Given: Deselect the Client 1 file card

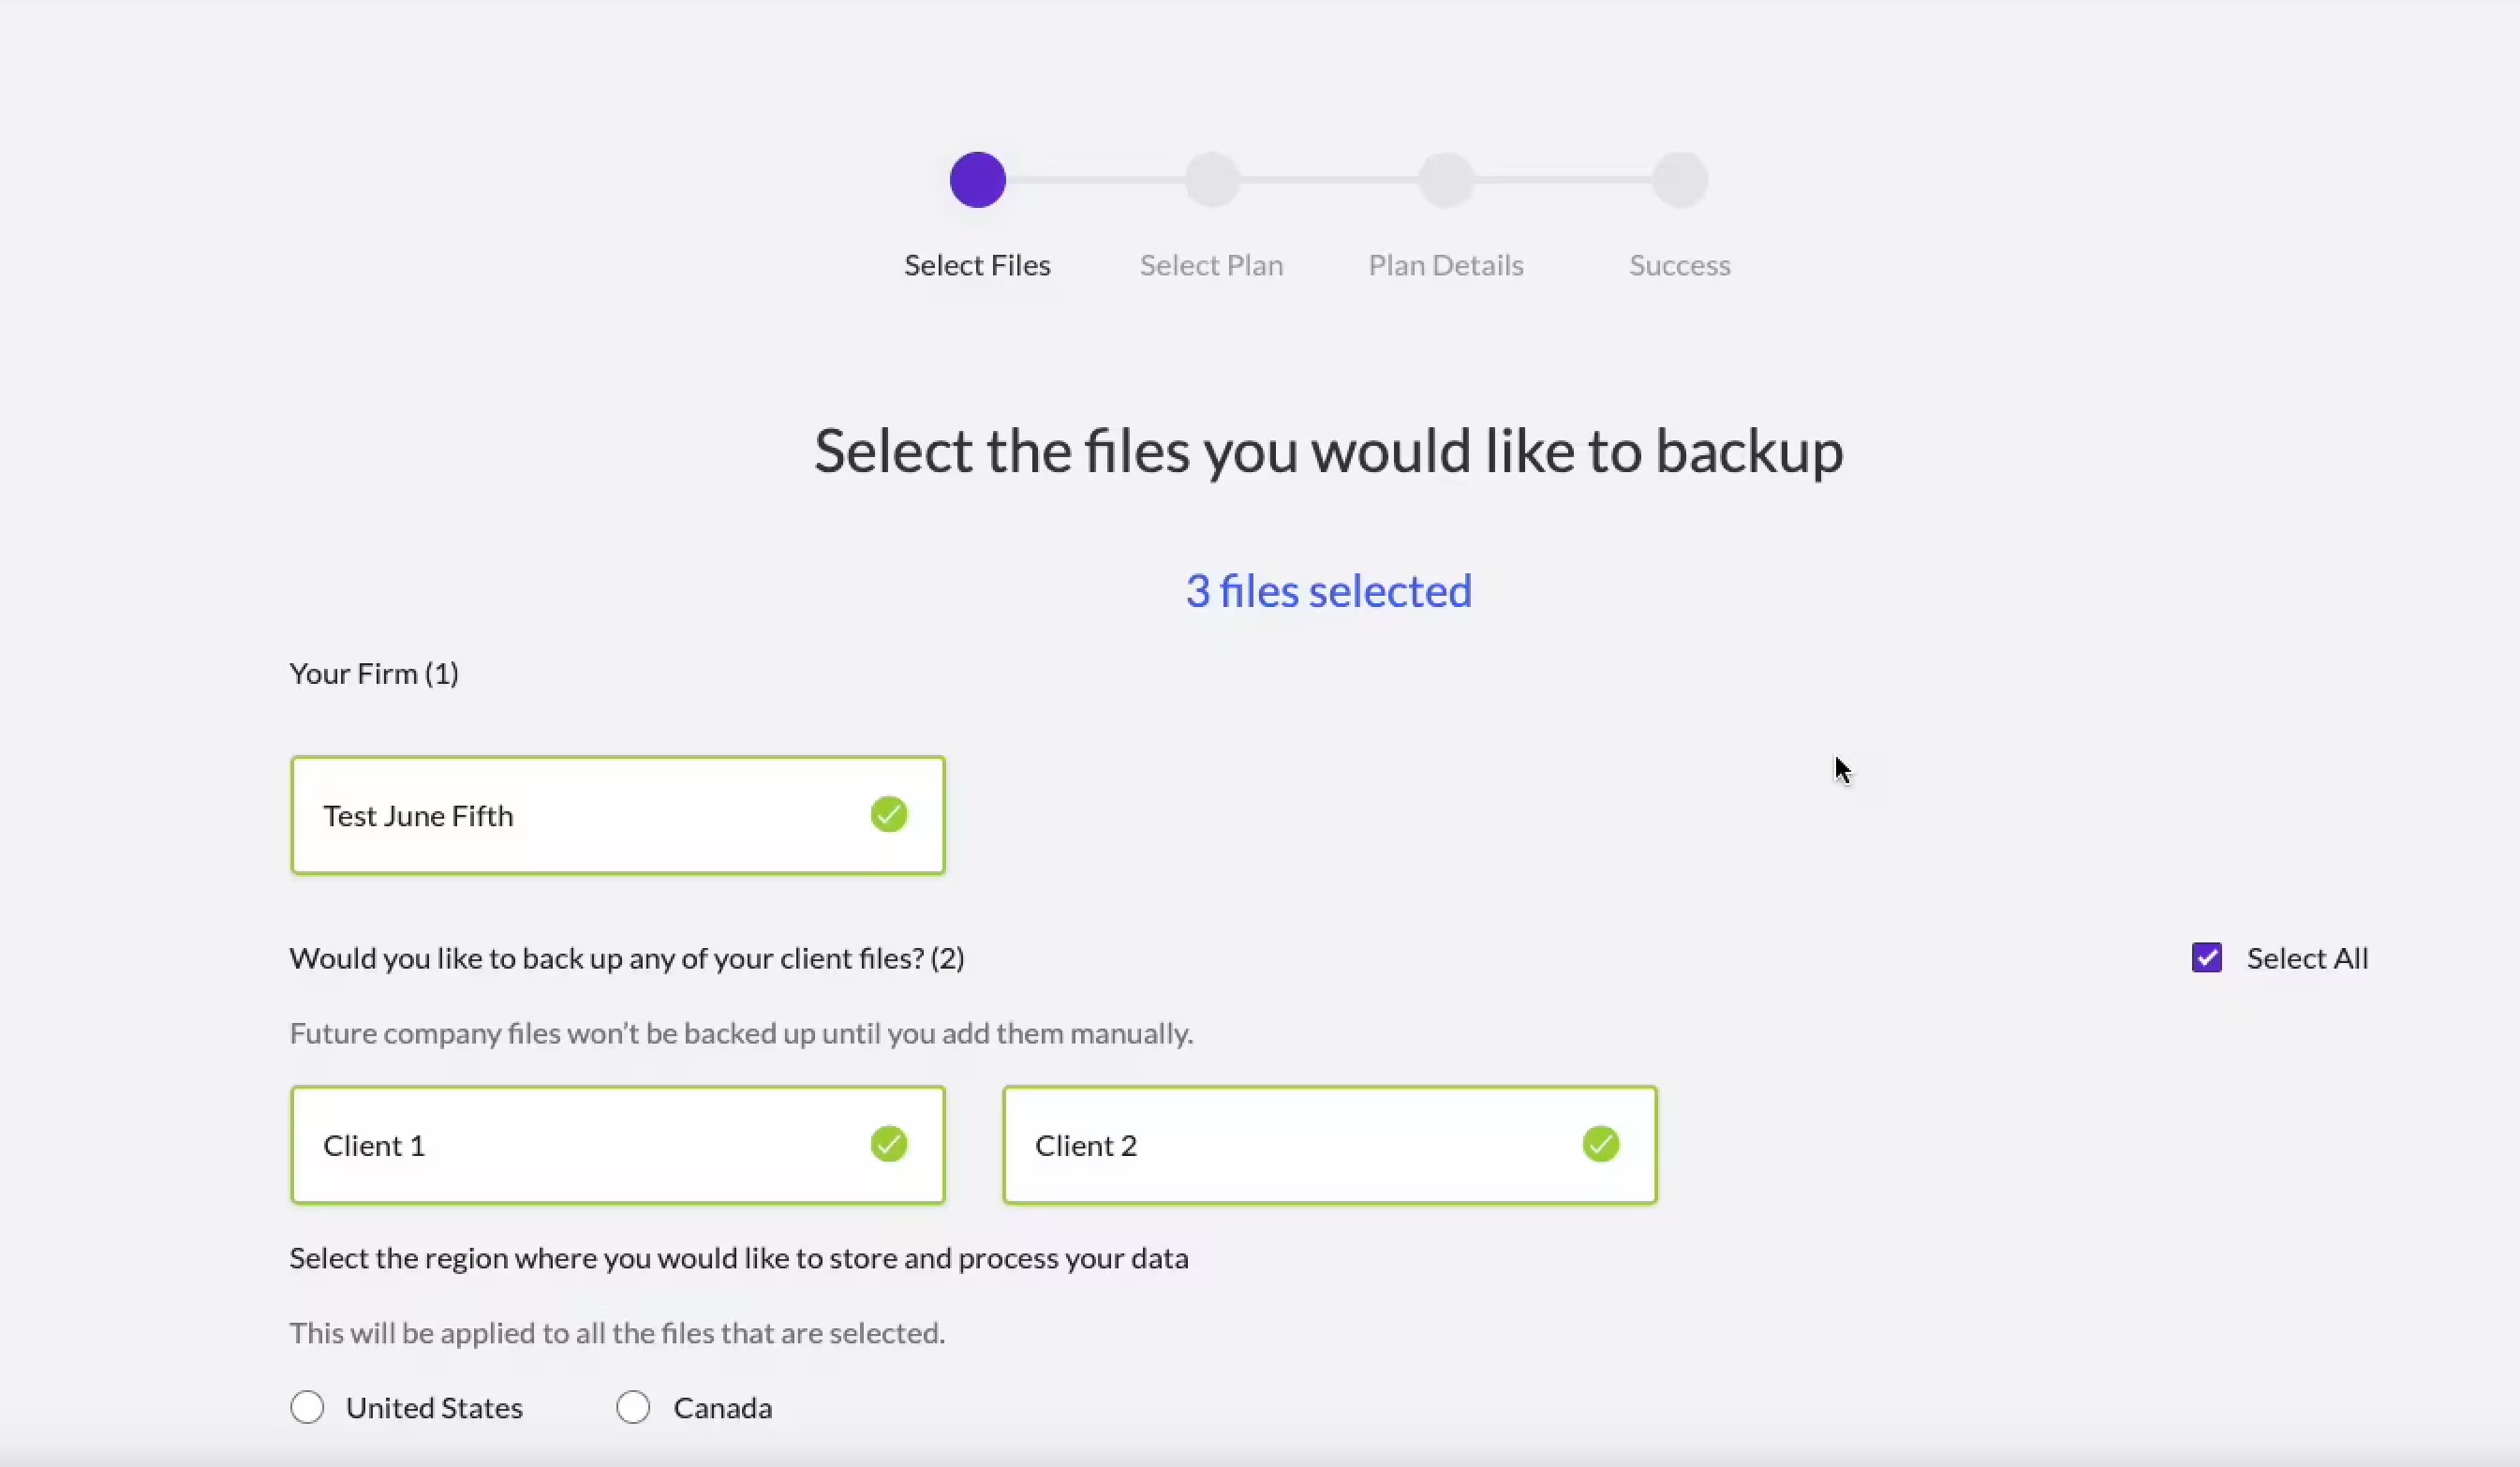Looking at the screenshot, I should pos(618,1145).
